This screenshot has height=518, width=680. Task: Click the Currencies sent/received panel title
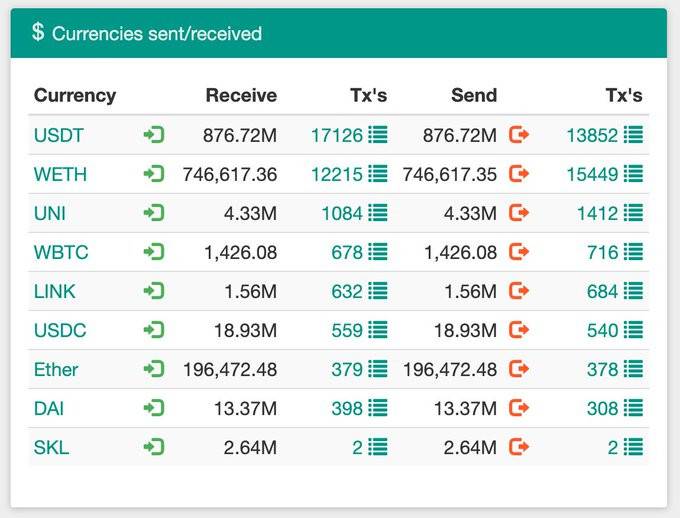(157, 34)
